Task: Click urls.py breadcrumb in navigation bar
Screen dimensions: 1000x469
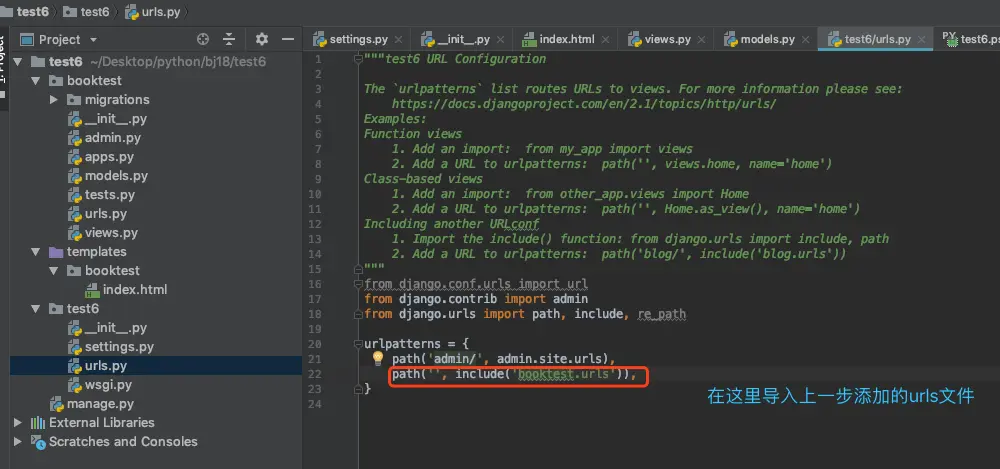Action: pyautogui.click(x=153, y=11)
